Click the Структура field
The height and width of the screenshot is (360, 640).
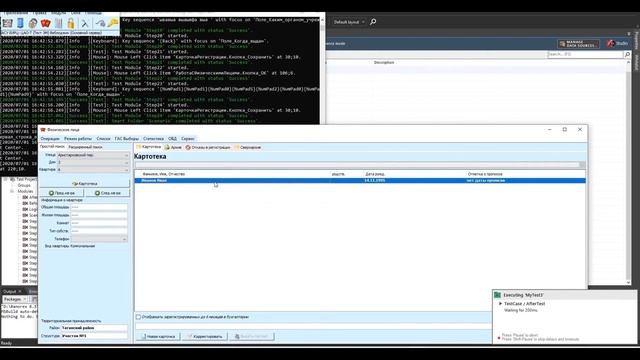(94, 336)
